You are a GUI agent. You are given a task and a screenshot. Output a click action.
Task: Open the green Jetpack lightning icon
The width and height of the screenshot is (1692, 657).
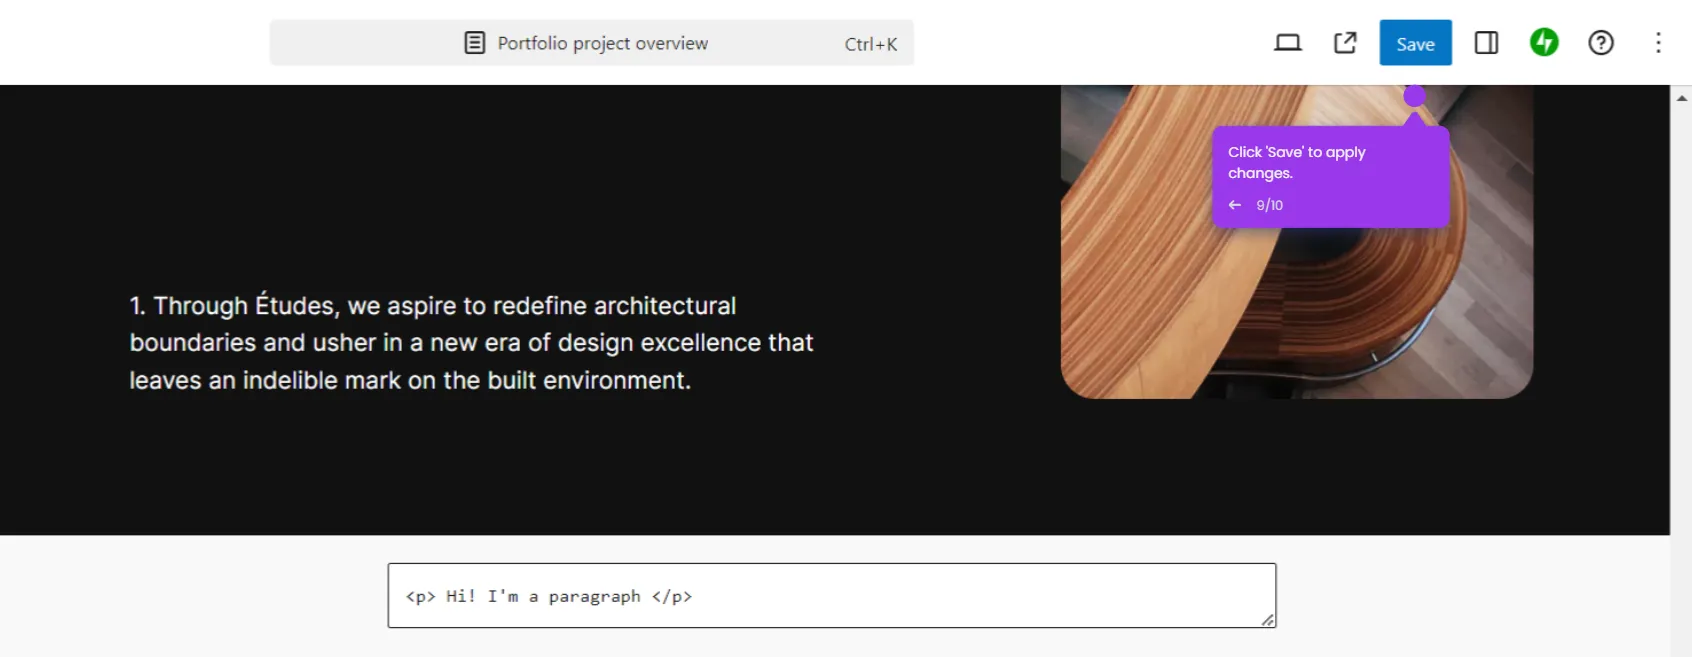1544,43
